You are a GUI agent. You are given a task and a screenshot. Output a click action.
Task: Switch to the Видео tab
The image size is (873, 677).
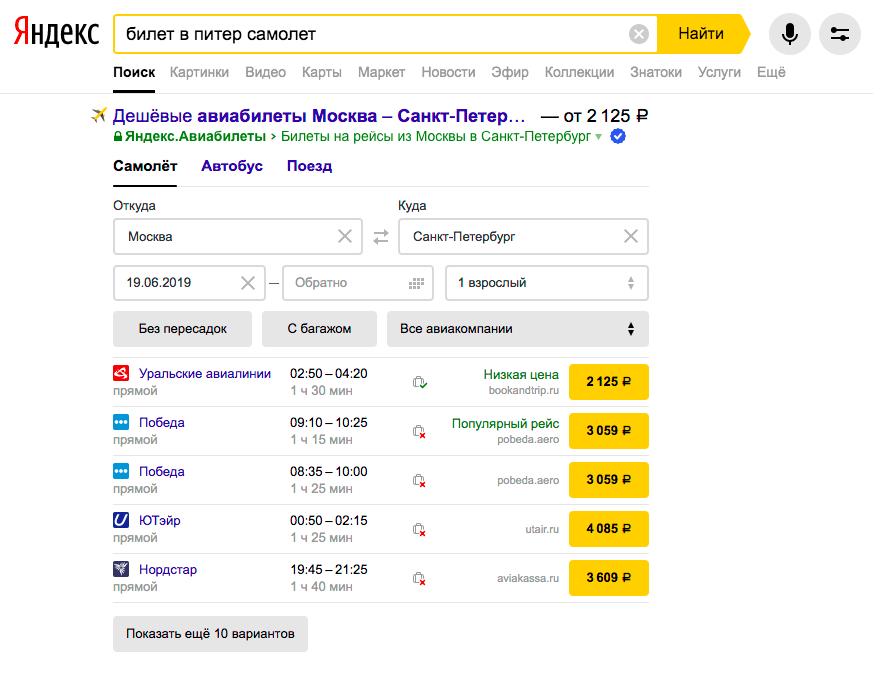point(266,72)
